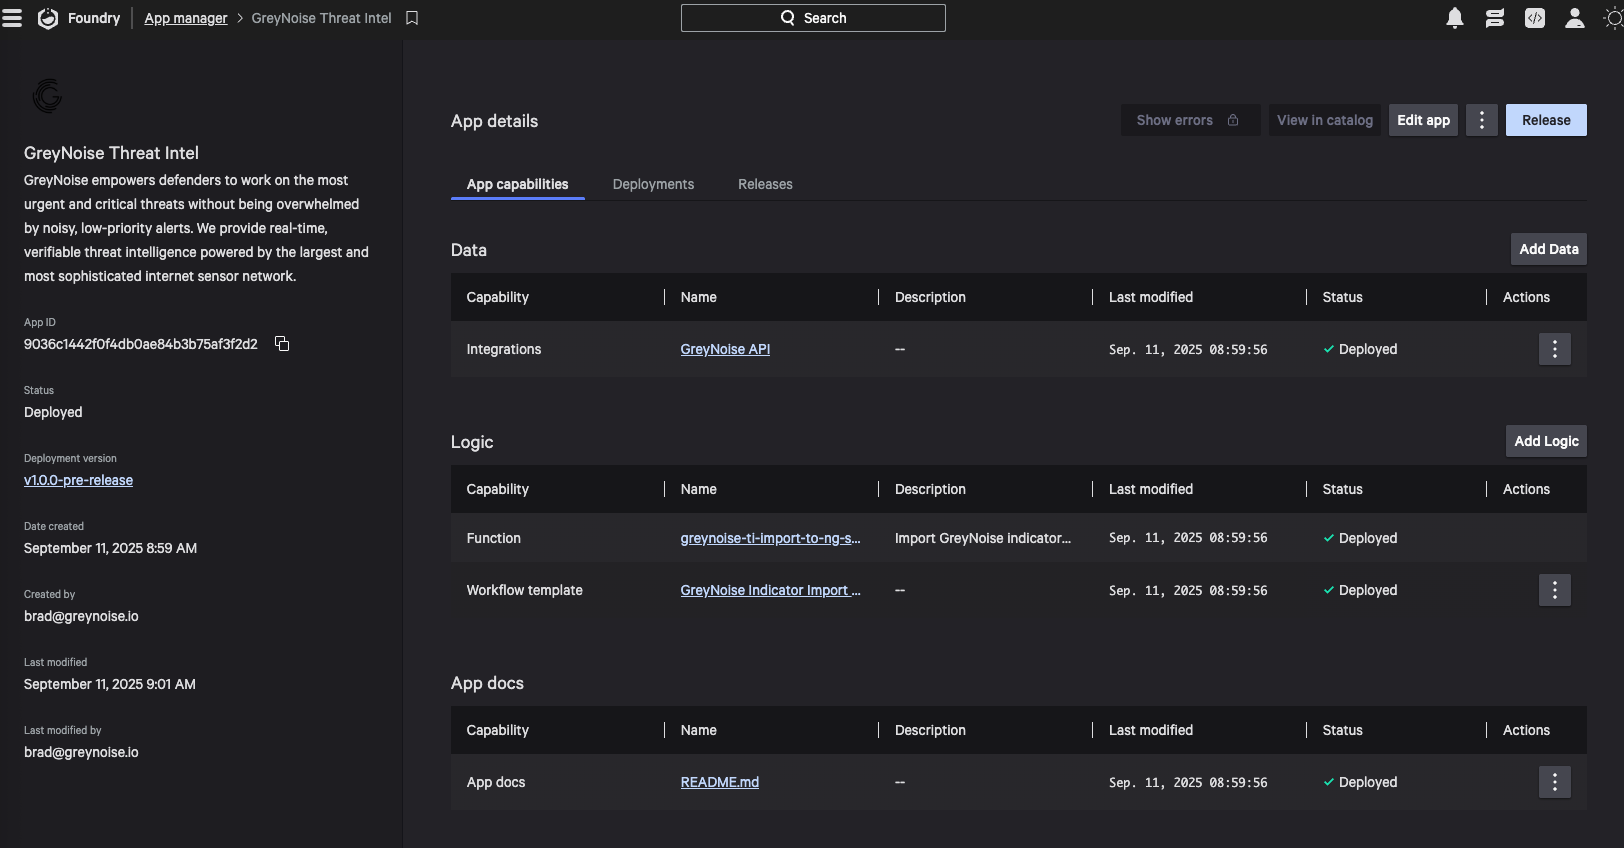Viewport: 1624px width, 848px height.
Task: Open the README.md link
Action: click(x=720, y=782)
